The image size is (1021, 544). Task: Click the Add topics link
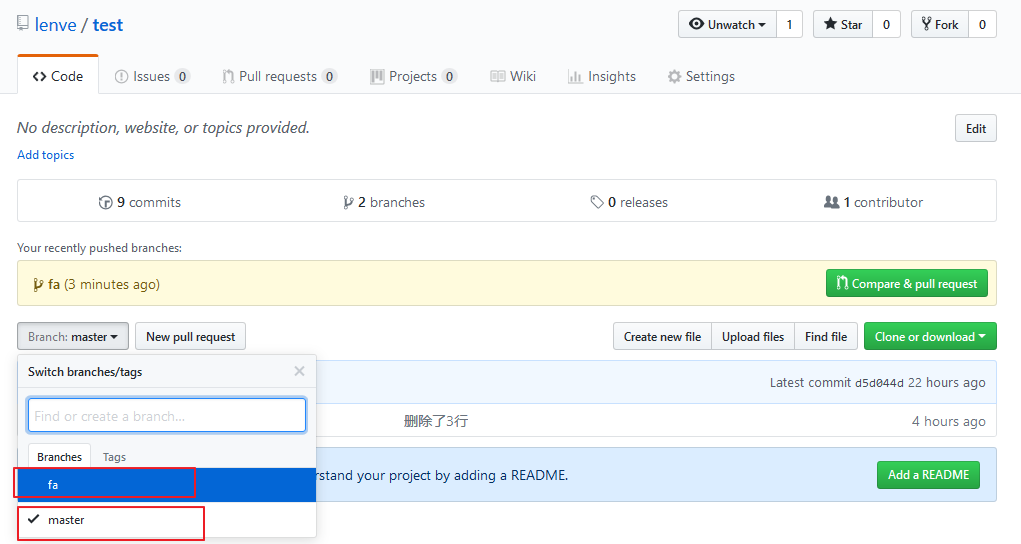[x=46, y=155]
